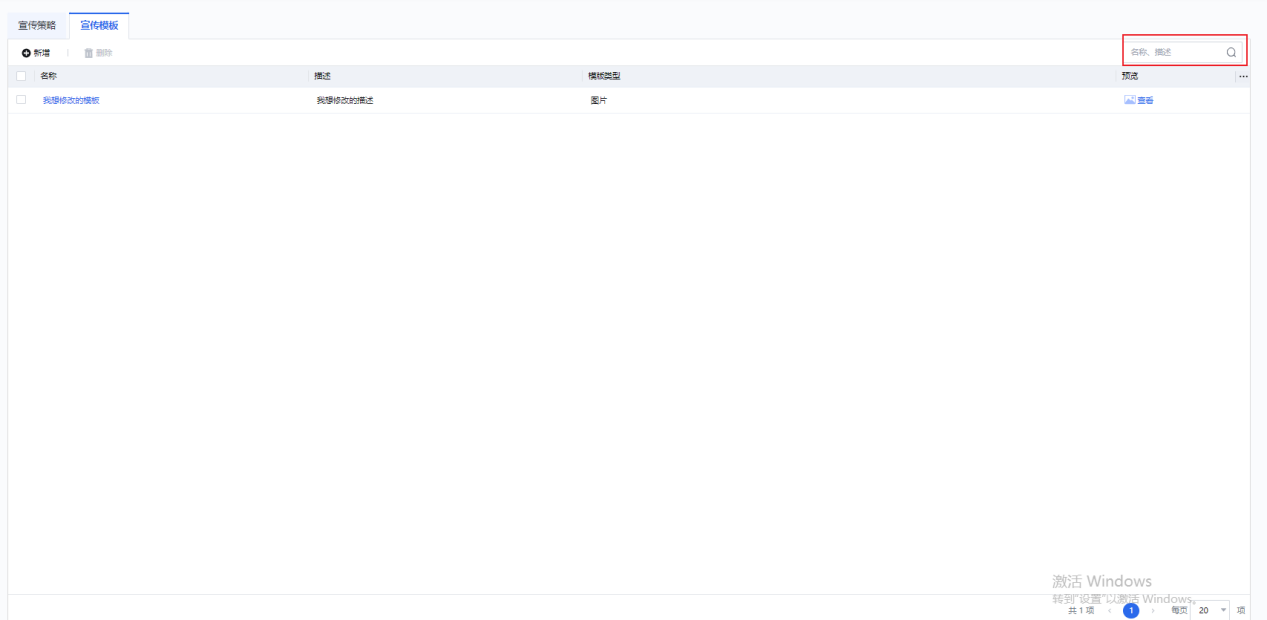Go to the previous page arrow
This screenshot has height=620, width=1267.
(x=1109, y=610)
